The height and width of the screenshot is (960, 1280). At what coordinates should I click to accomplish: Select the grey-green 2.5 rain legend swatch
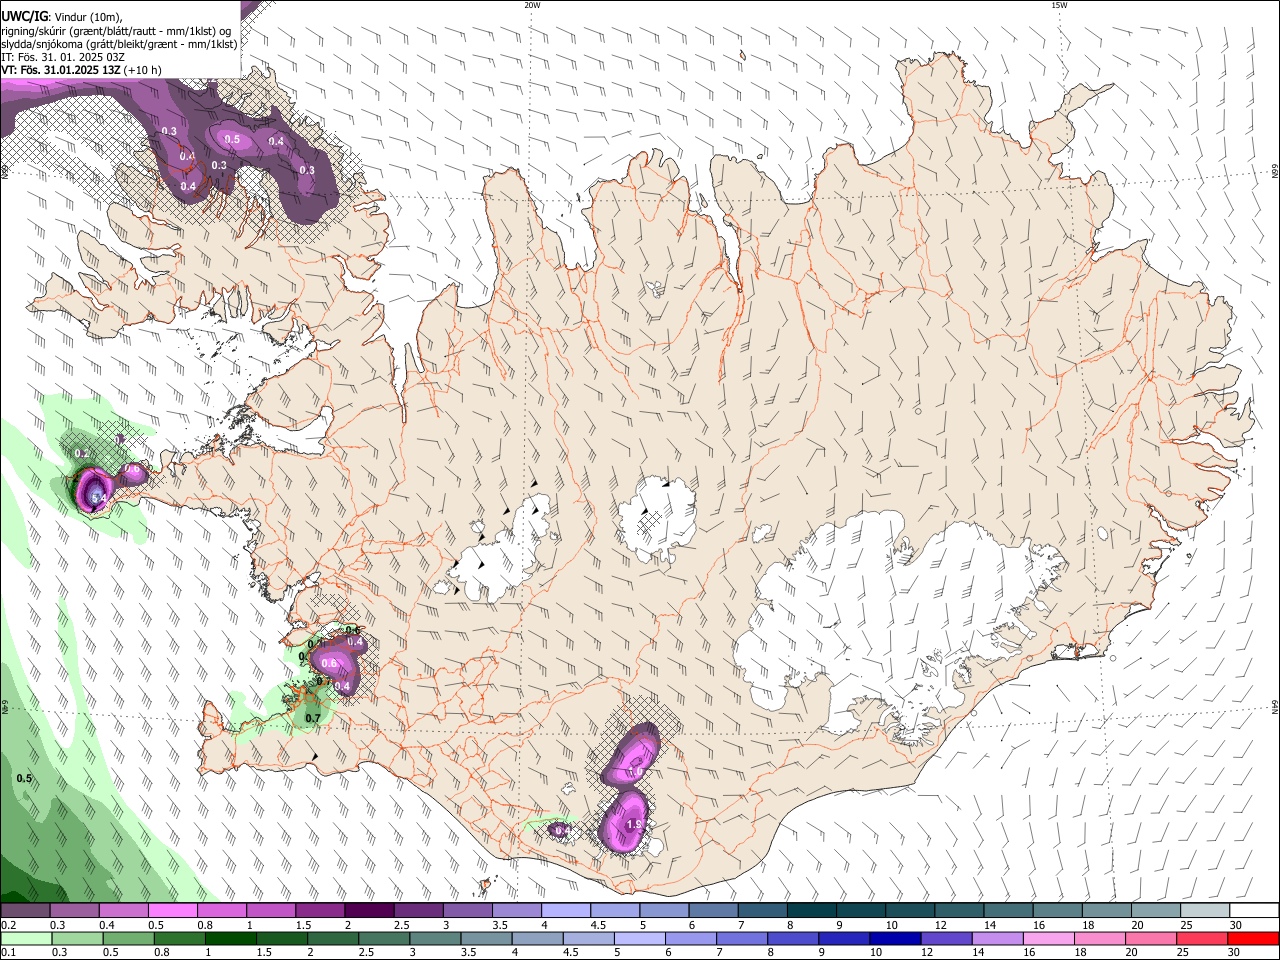[385, 938]
